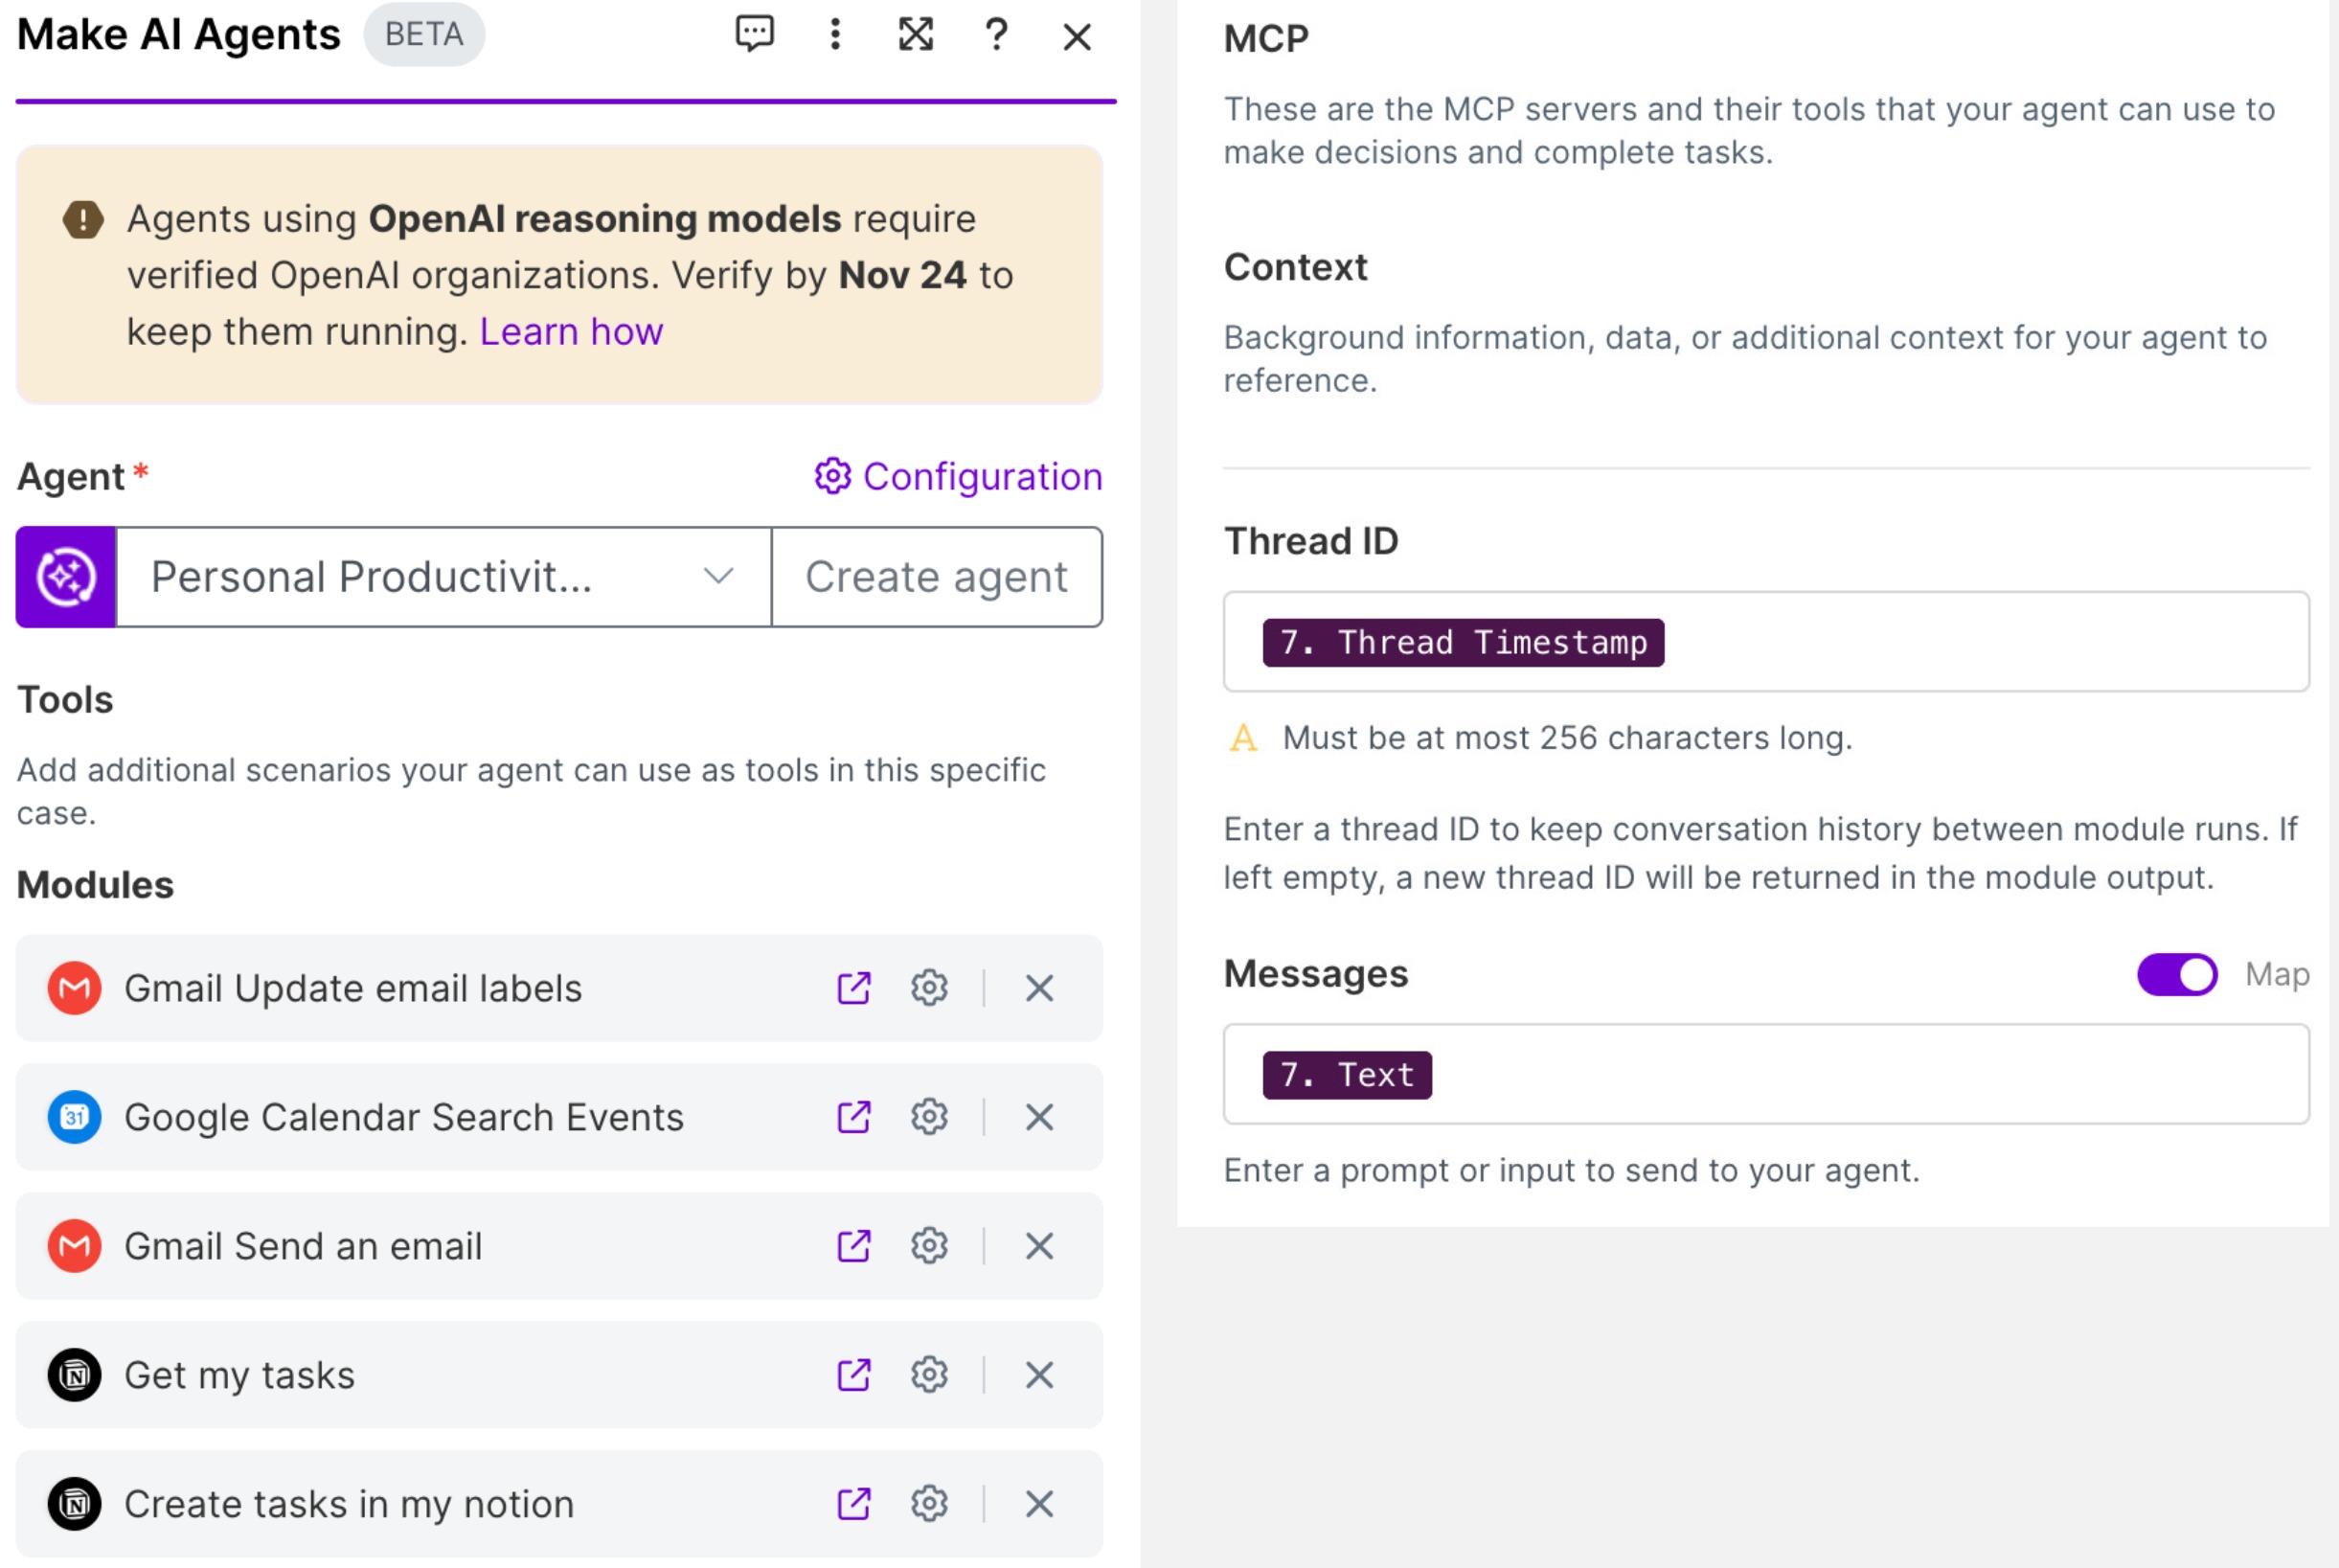The width and height of the screenshot is (2339, 1568).
Task: Close the Make AI Agents panel
Action: click(1077, 37)
